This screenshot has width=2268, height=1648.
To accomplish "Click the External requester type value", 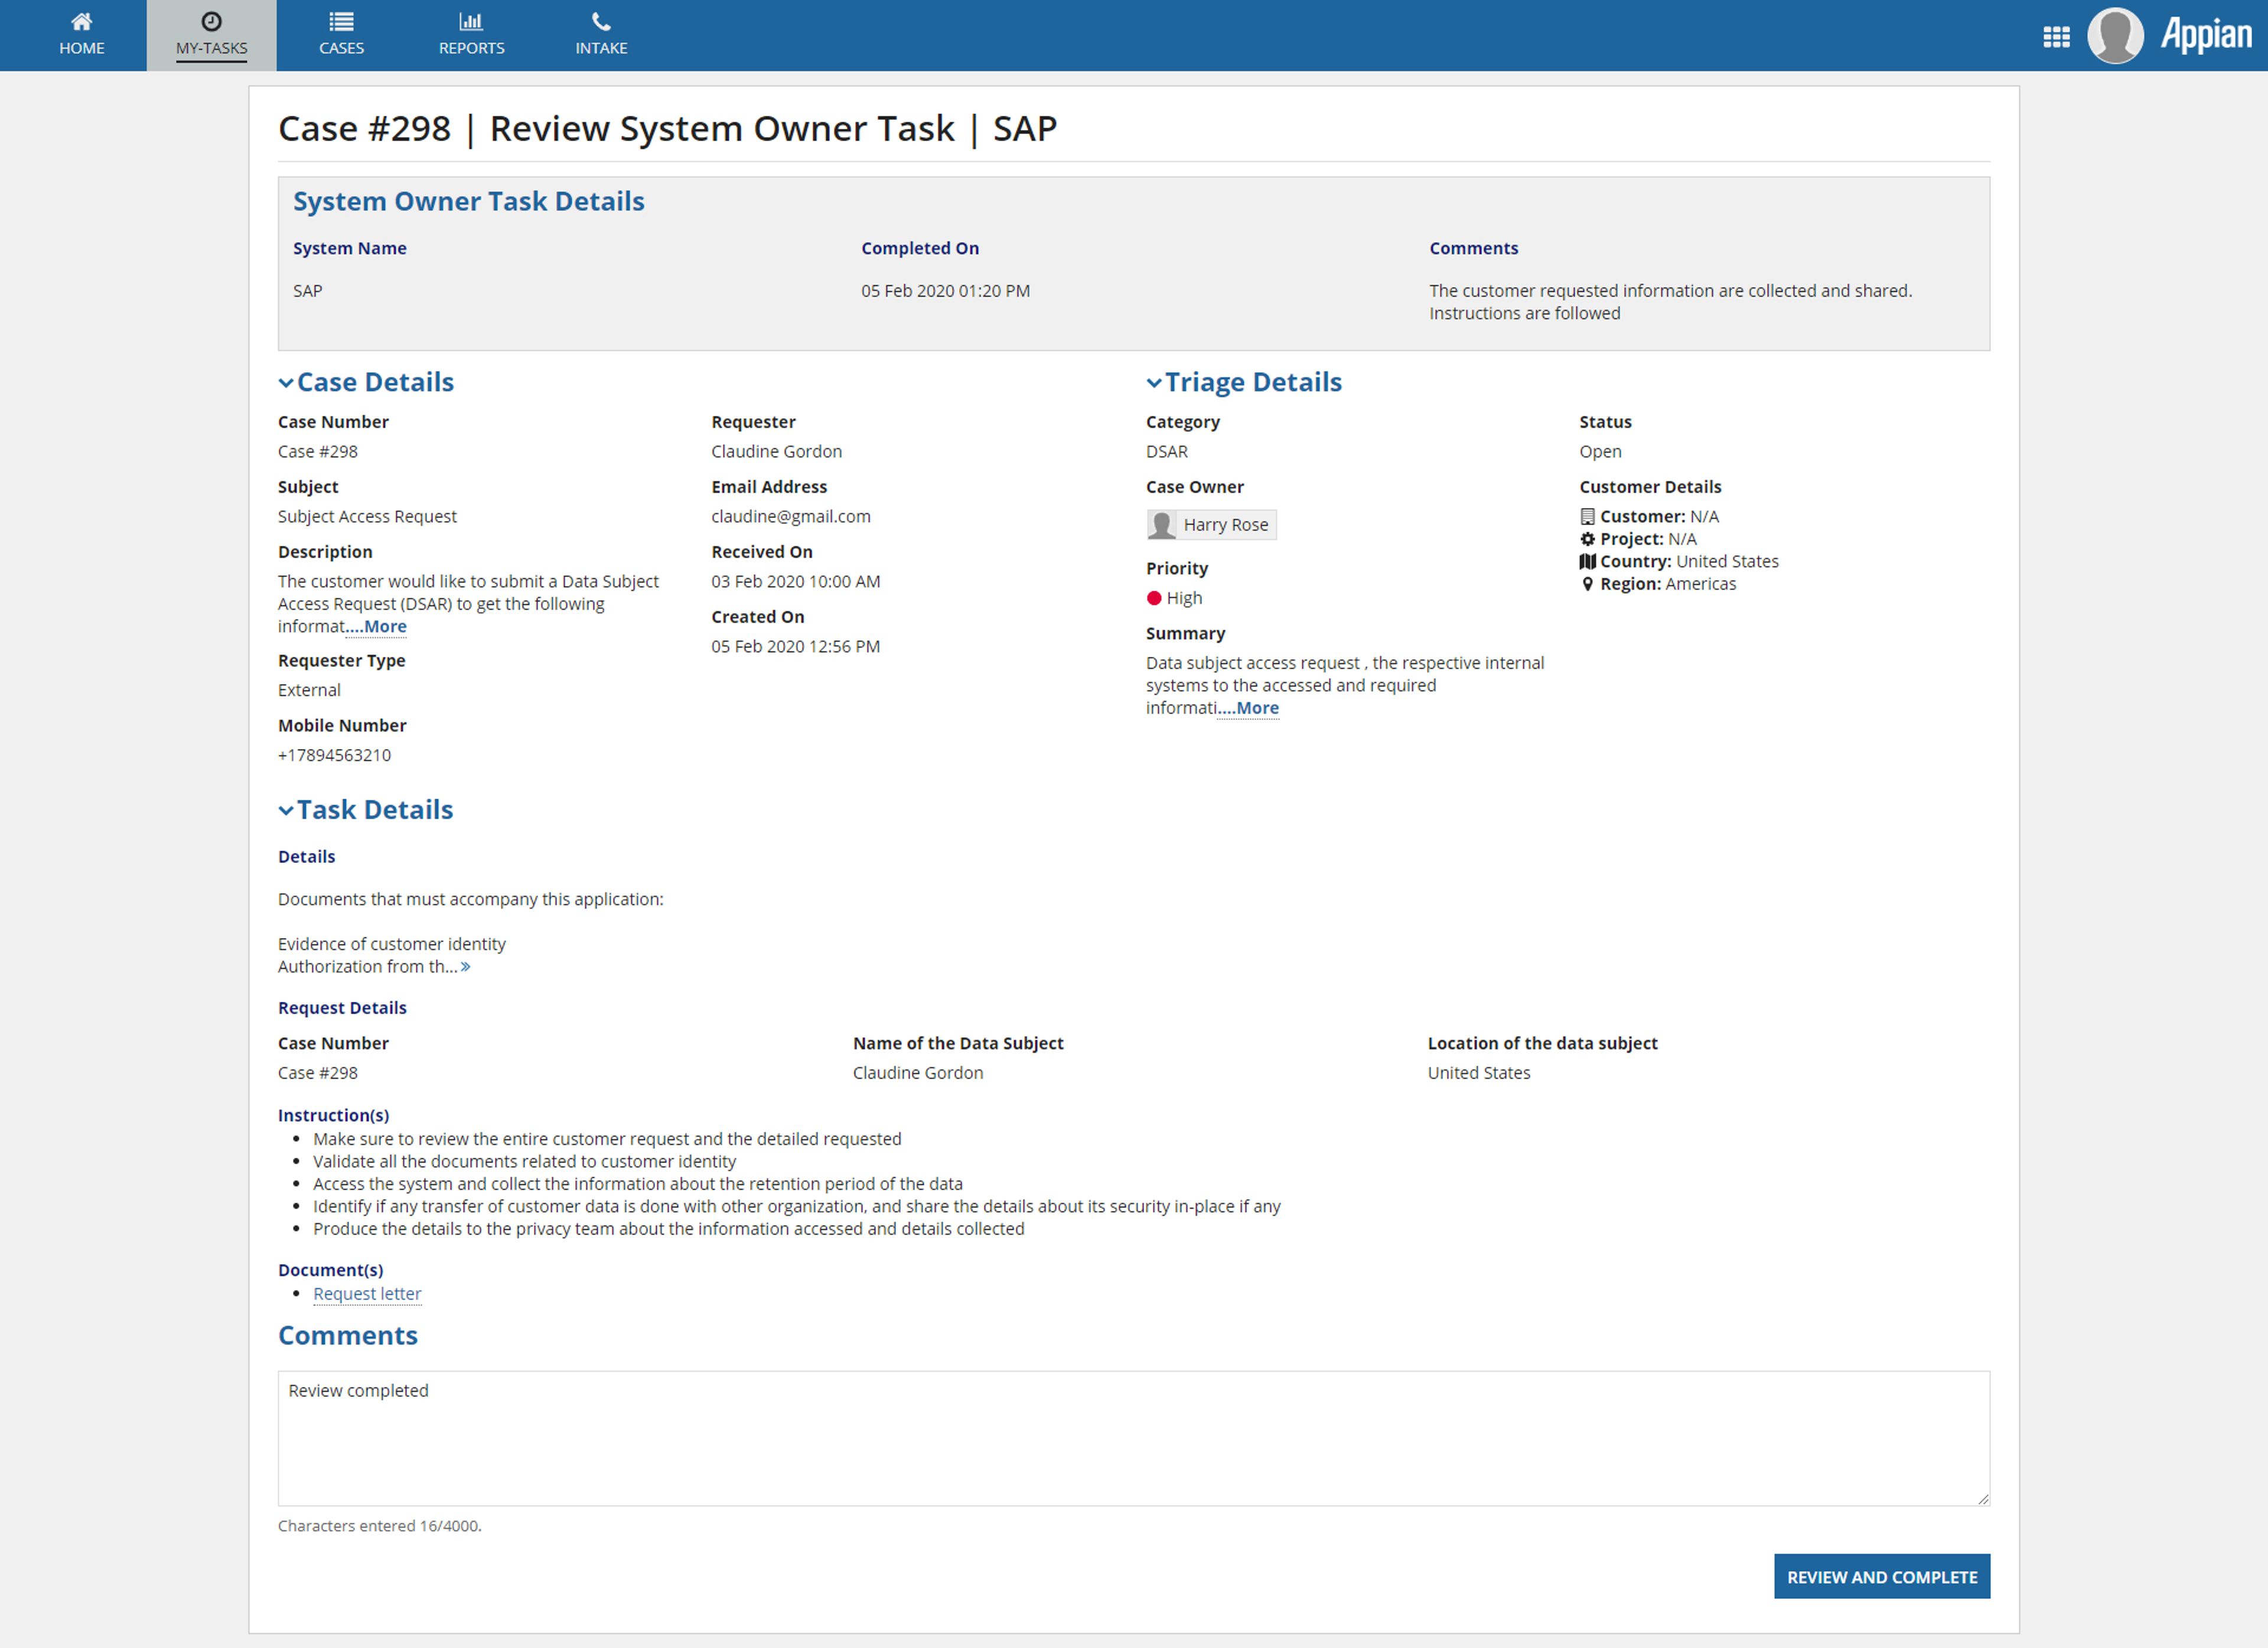I will tap(309, 691).
